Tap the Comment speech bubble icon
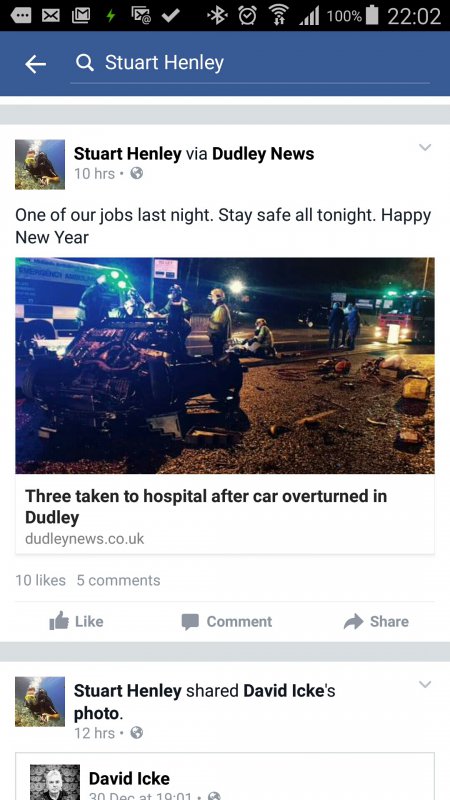Screen dimensions: 450x800 point(190,622)
